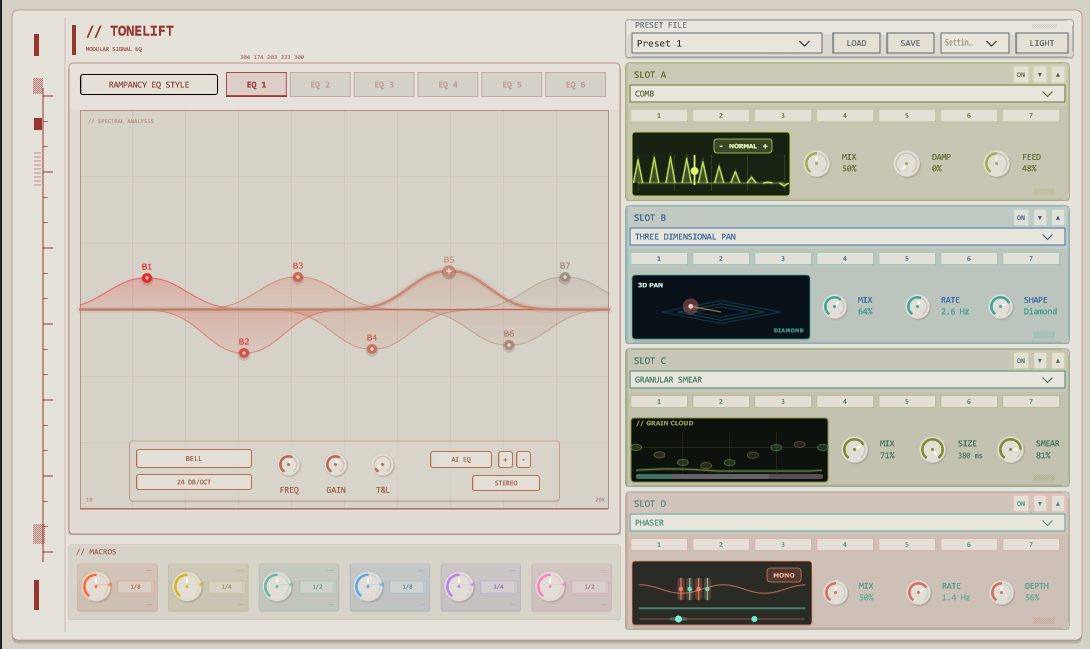Open the COMB effect dropdown in Slot A

[847, 94]
